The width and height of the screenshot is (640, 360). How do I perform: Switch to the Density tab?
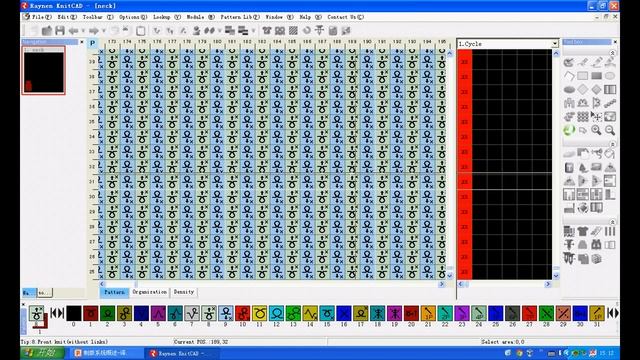(x=184, y=292)
